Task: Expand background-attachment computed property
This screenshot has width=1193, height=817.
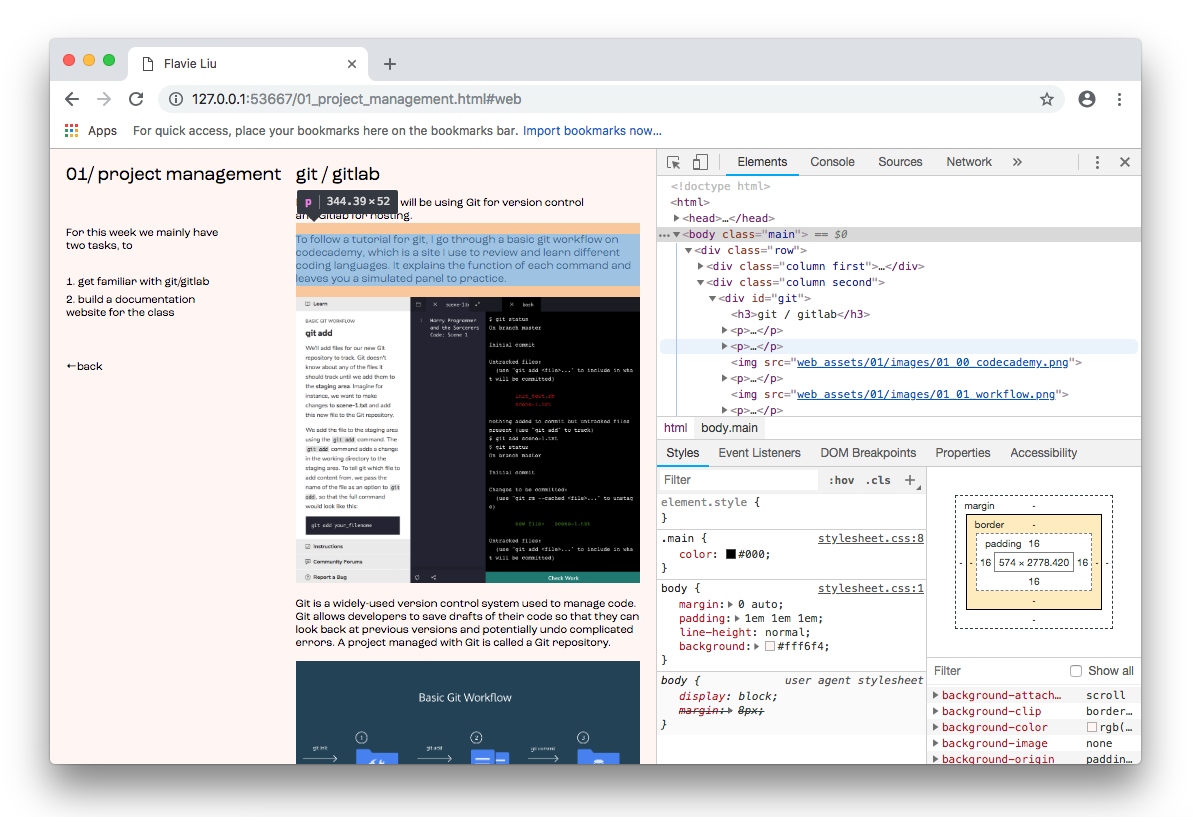Action: 936,695
